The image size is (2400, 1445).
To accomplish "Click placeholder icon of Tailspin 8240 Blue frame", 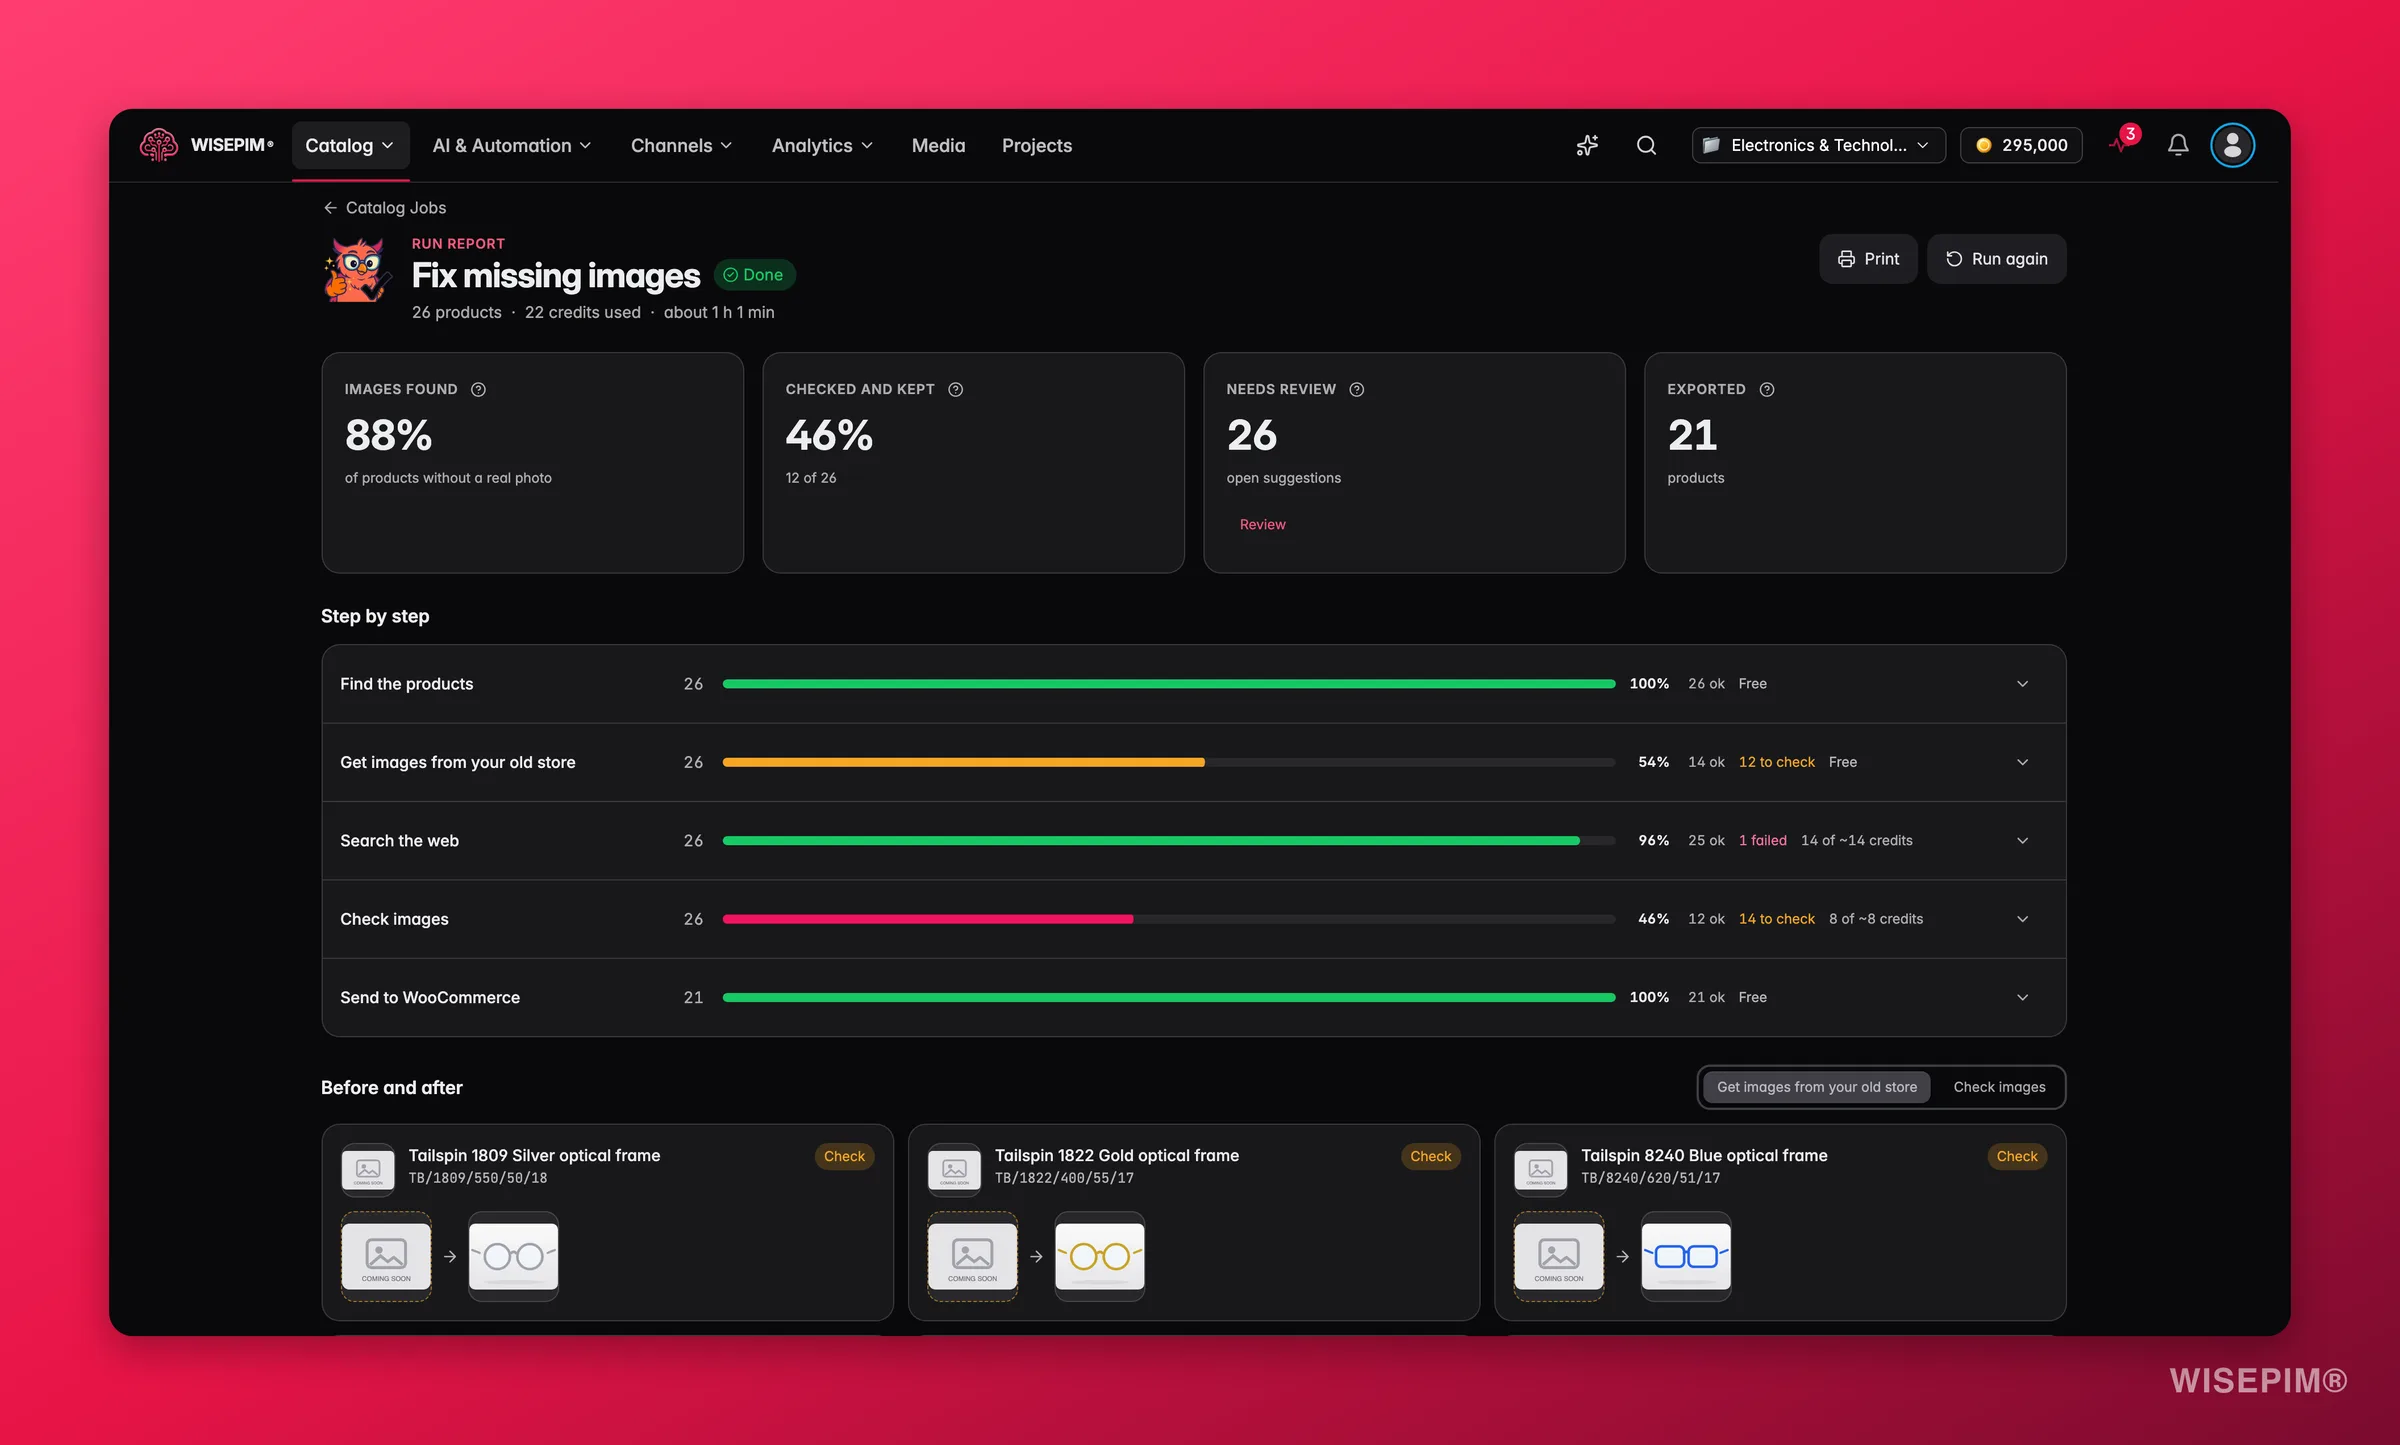I will [x=1540, y=1169].
